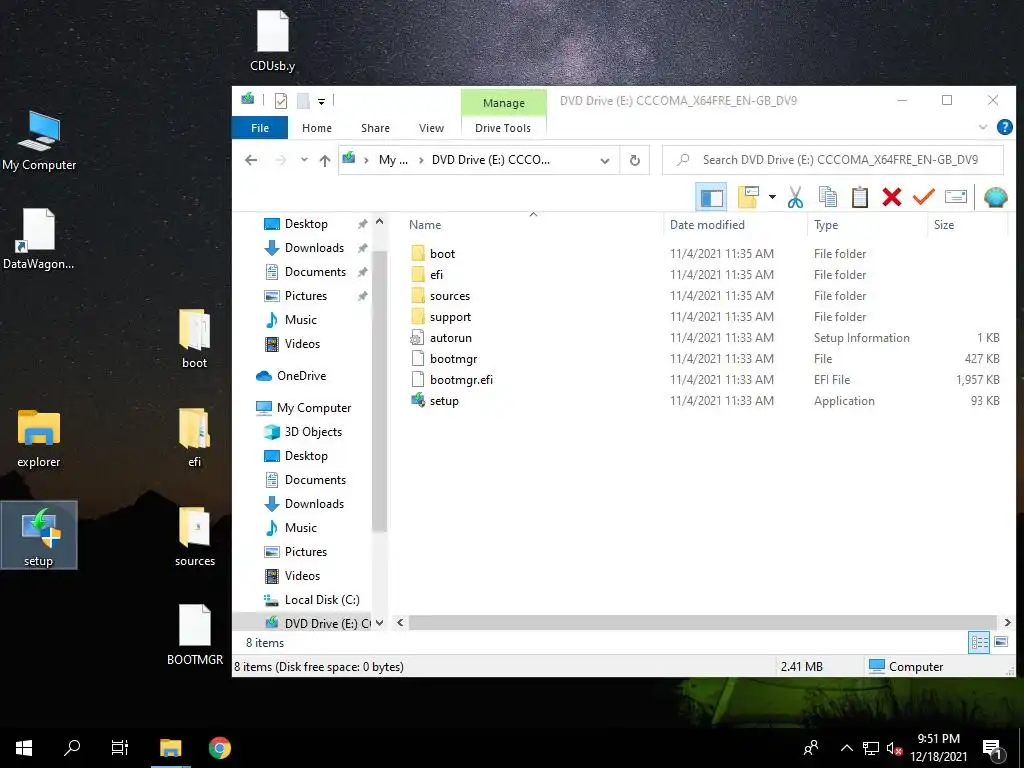Image resolution: width=1024 pixels, height=768 pixels.
Task: Click the Paste clipboard icon
Action: (859, 197)
